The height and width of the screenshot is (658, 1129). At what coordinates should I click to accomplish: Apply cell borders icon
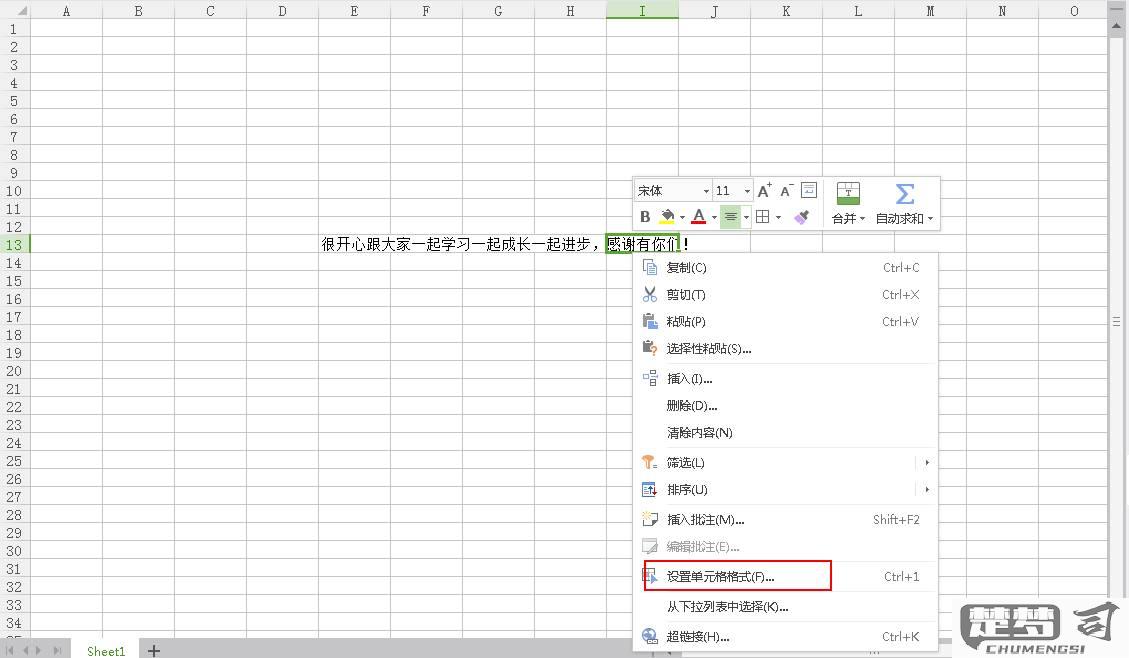click(763, 217)
